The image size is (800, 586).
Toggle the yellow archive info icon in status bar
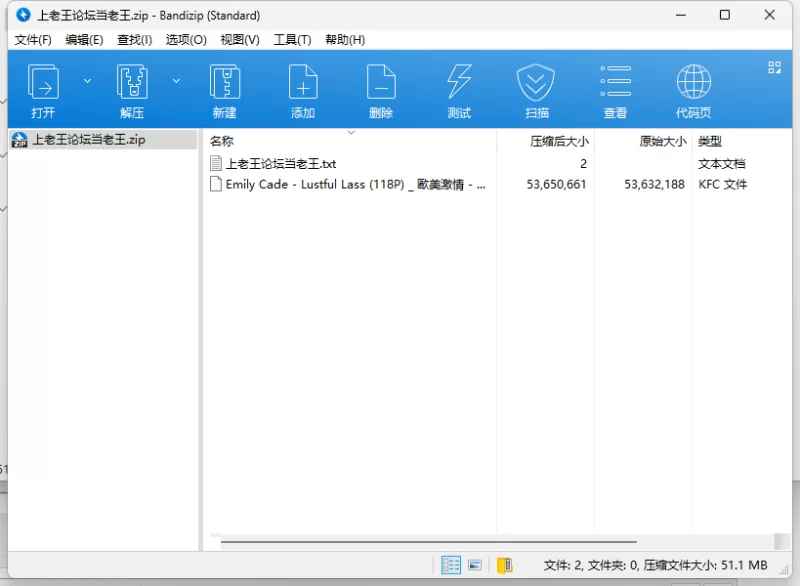(504, 565)
